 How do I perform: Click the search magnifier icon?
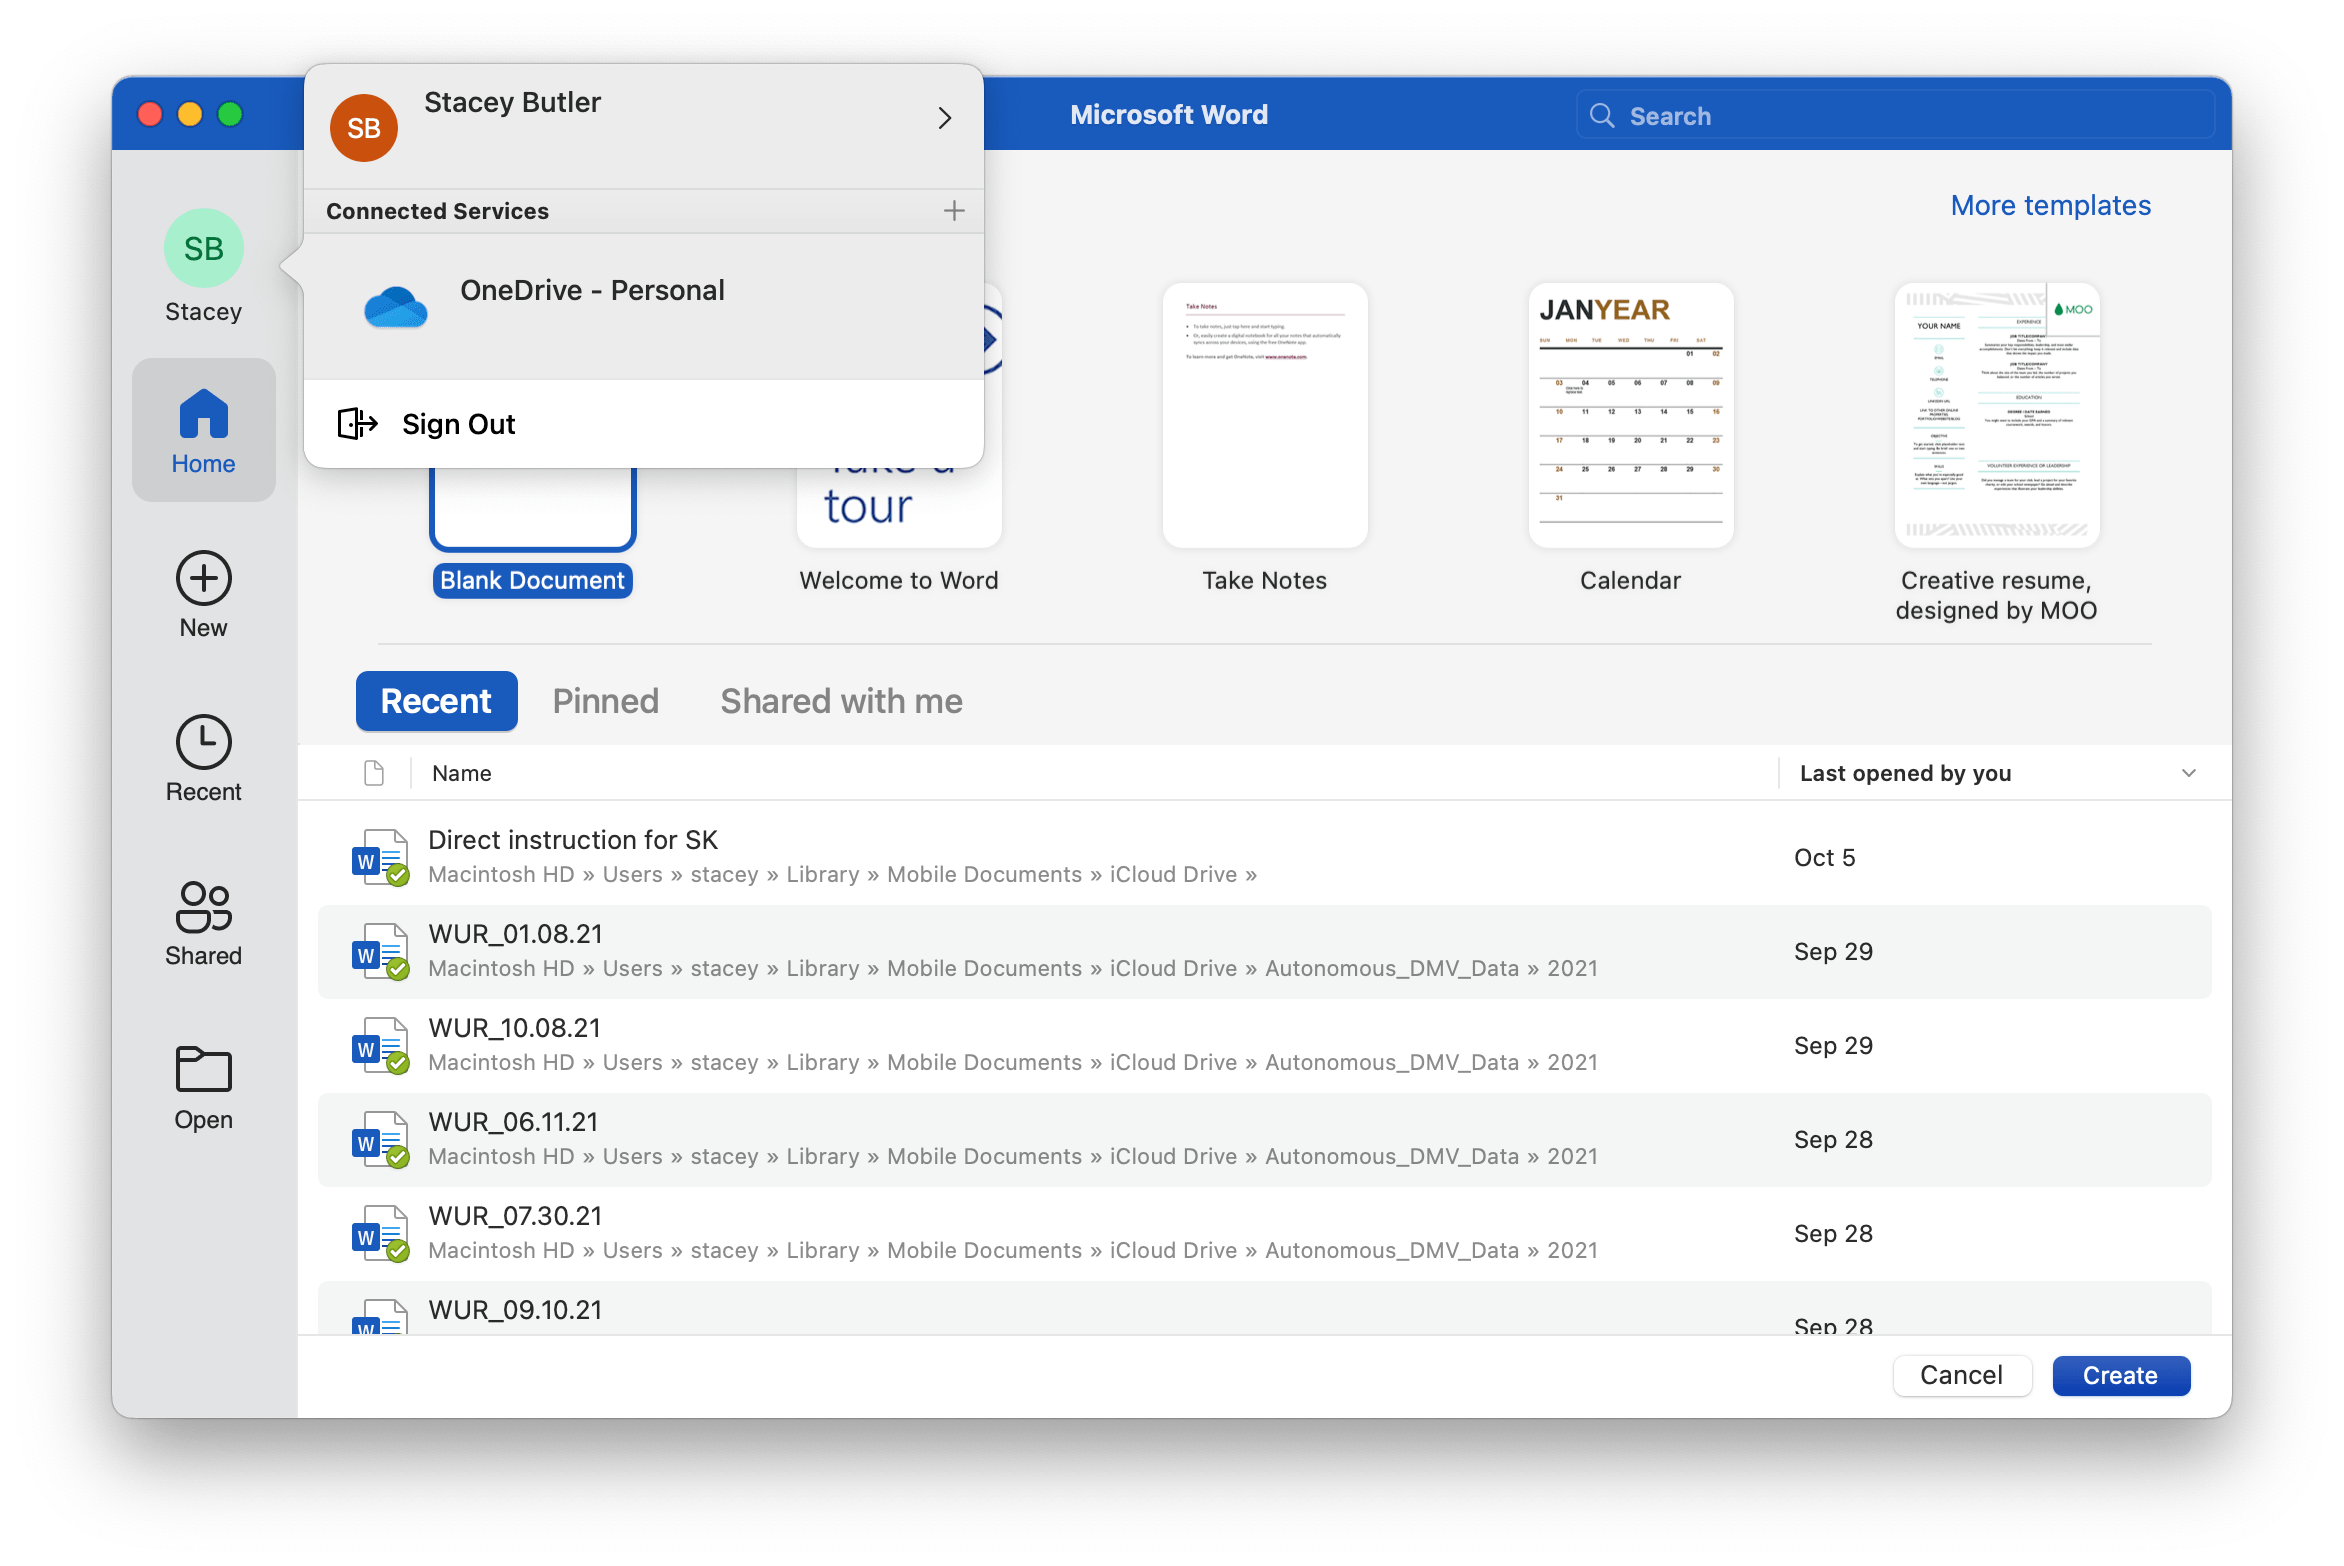[x=1602, y=116]
